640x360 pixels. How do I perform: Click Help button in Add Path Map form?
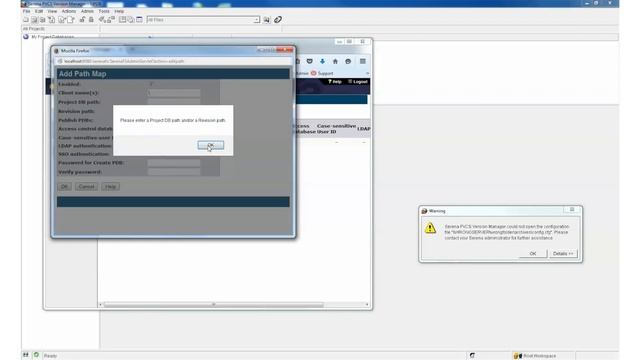[111, 187]
